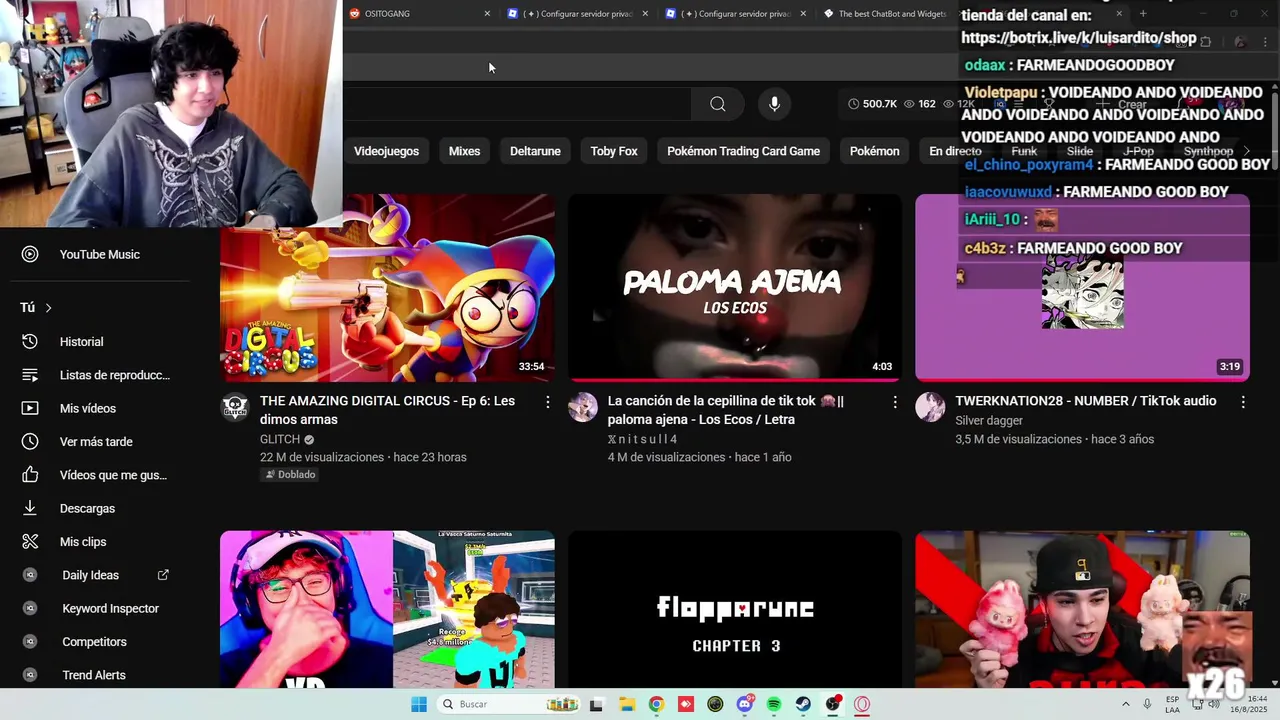Screen dimensions: 1280x720
Task: Select the Pokémon filter chip
Action: [875, 151]
